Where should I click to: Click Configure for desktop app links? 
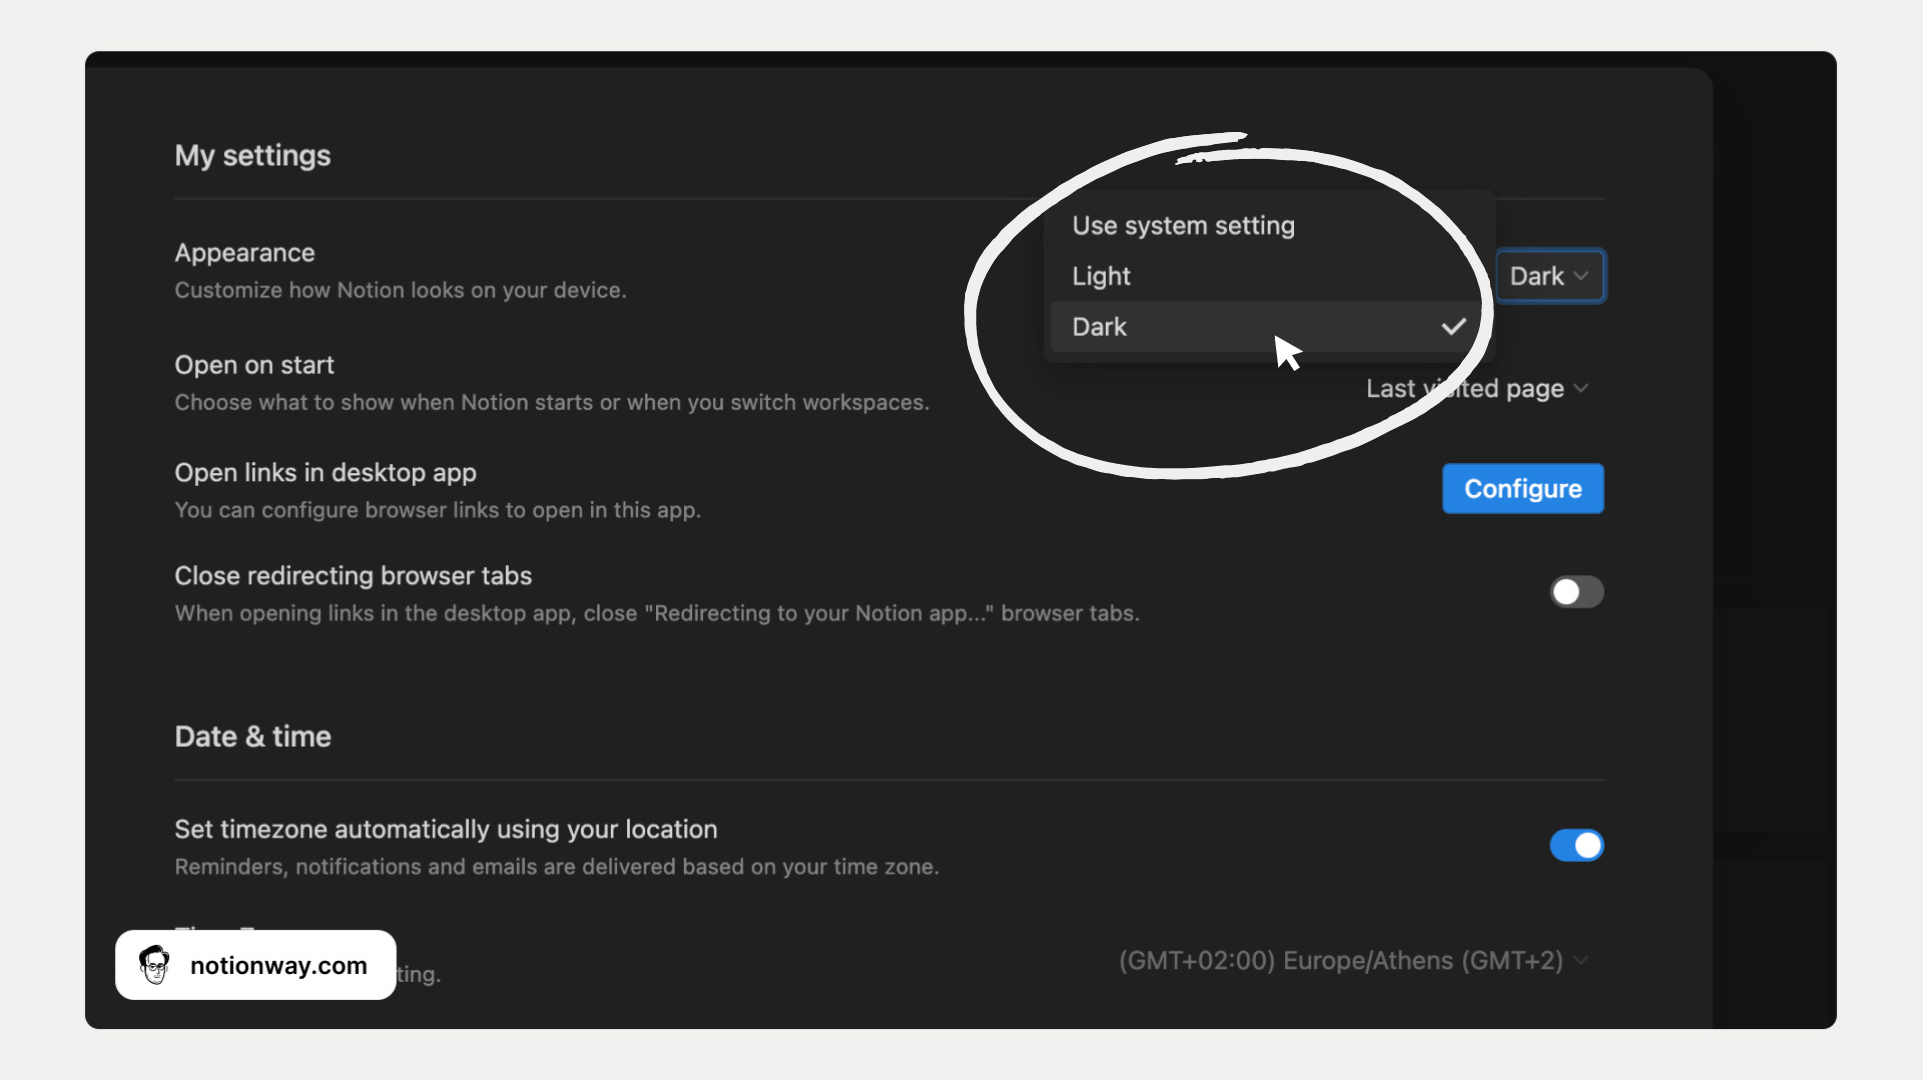1523,489
